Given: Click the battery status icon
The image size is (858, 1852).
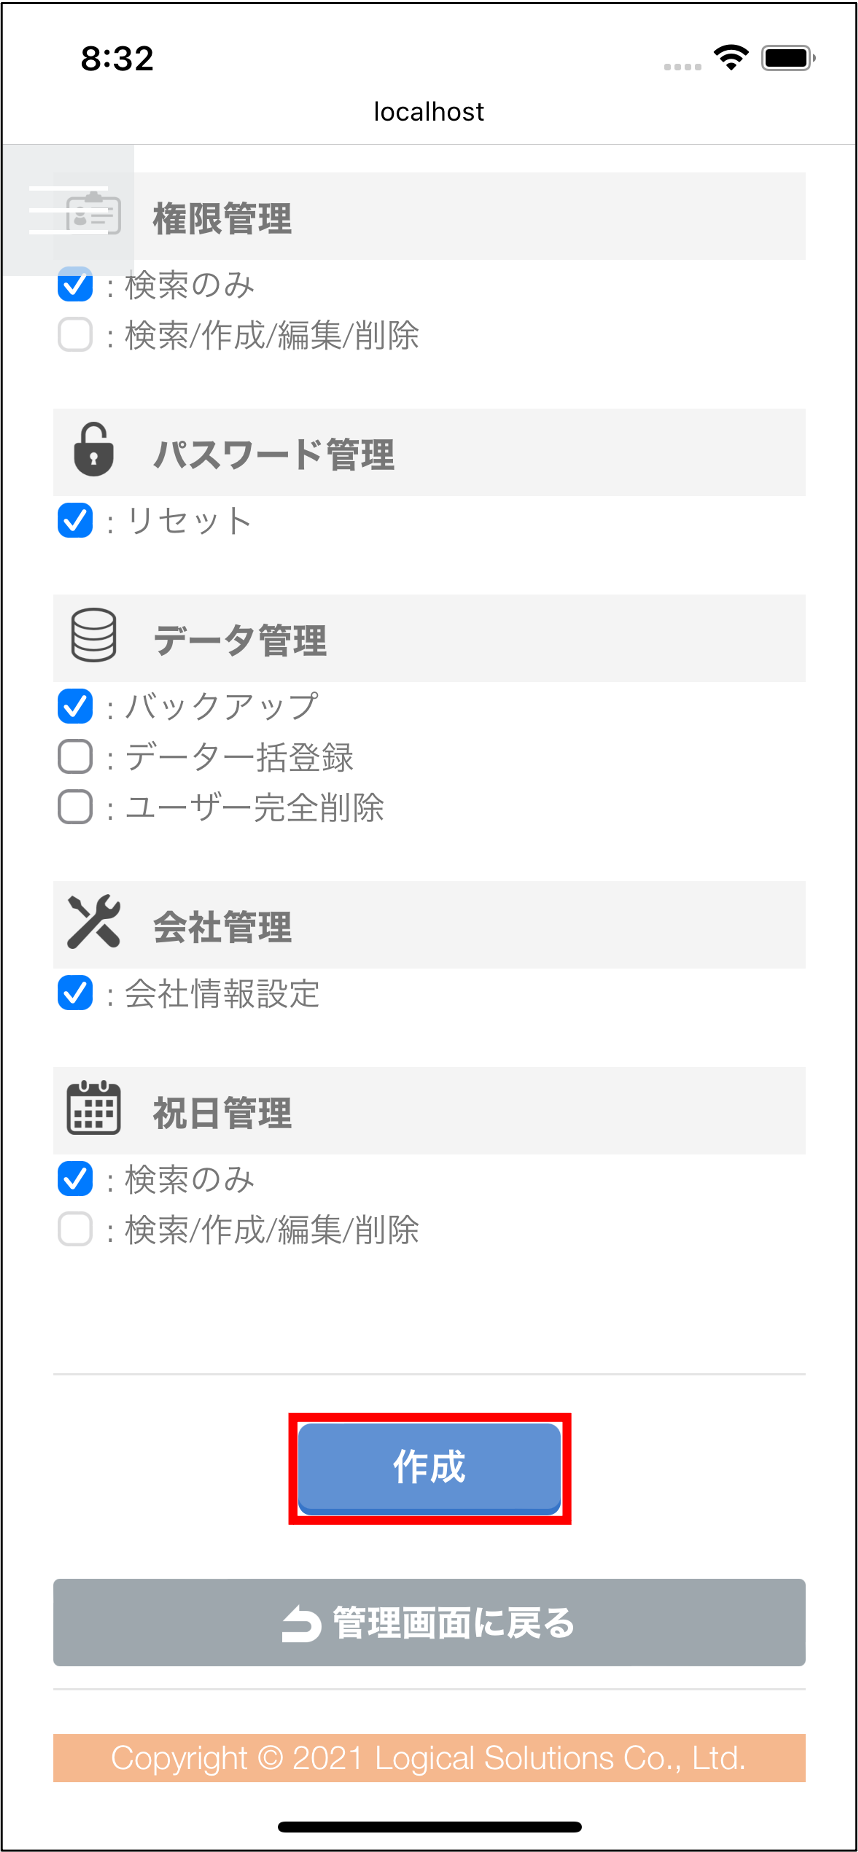Looking at the screenshot, I should [x=788, y=58].
